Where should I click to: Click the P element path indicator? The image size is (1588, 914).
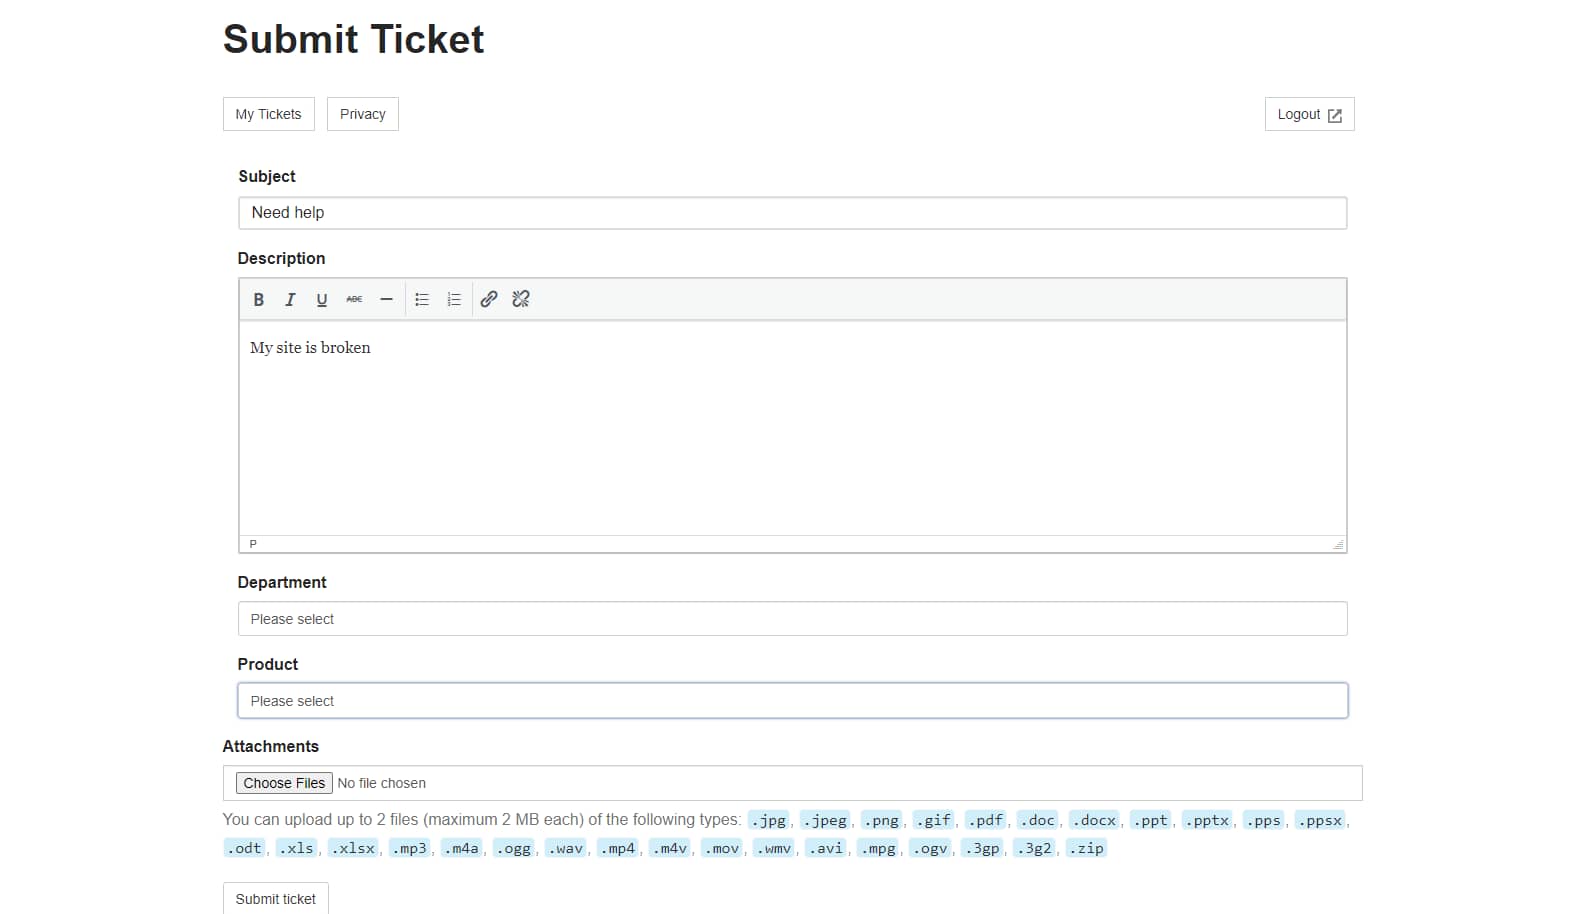click(x=253, y=544)
